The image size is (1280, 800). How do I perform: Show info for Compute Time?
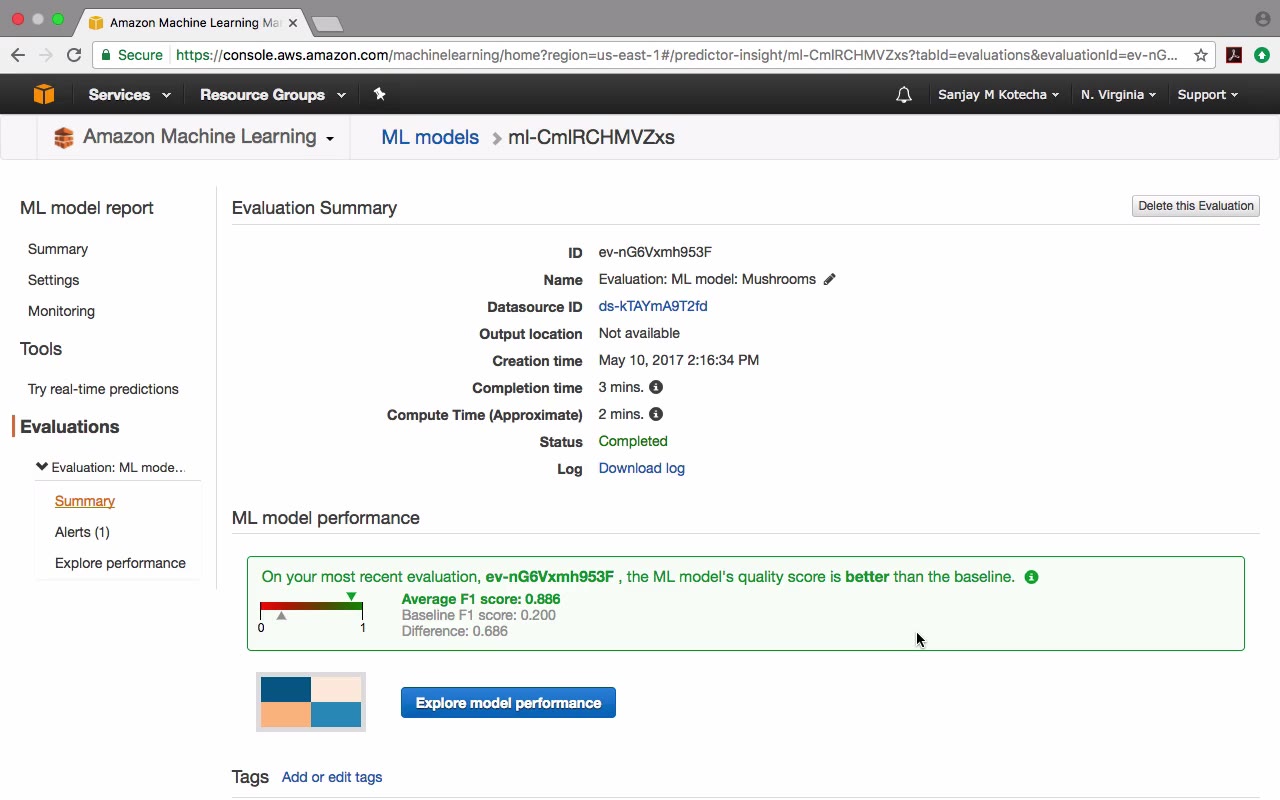tap(656, 414)
